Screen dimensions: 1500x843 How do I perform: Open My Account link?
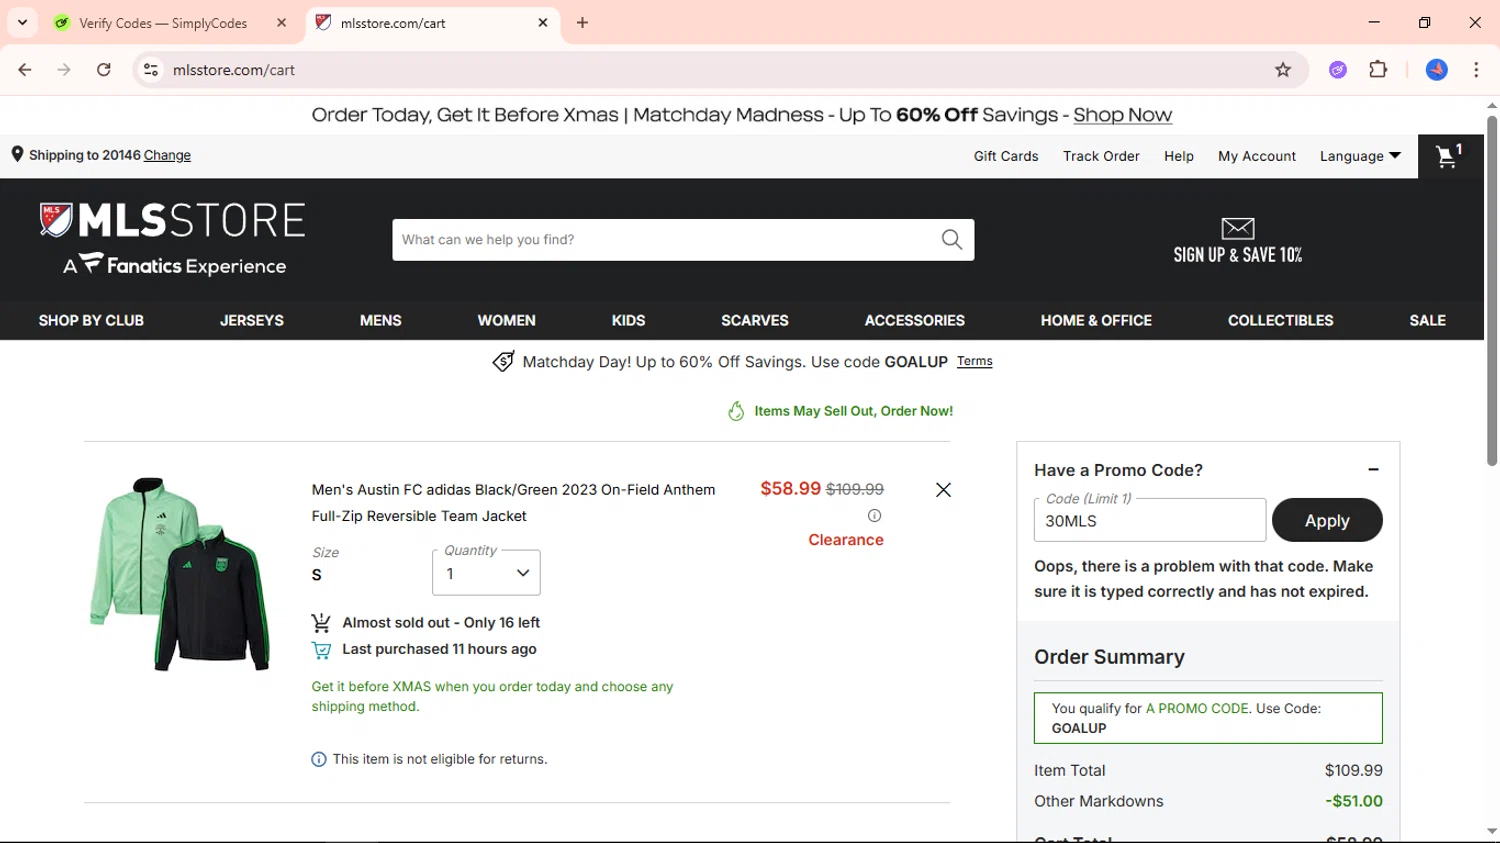pos(1257,156)
